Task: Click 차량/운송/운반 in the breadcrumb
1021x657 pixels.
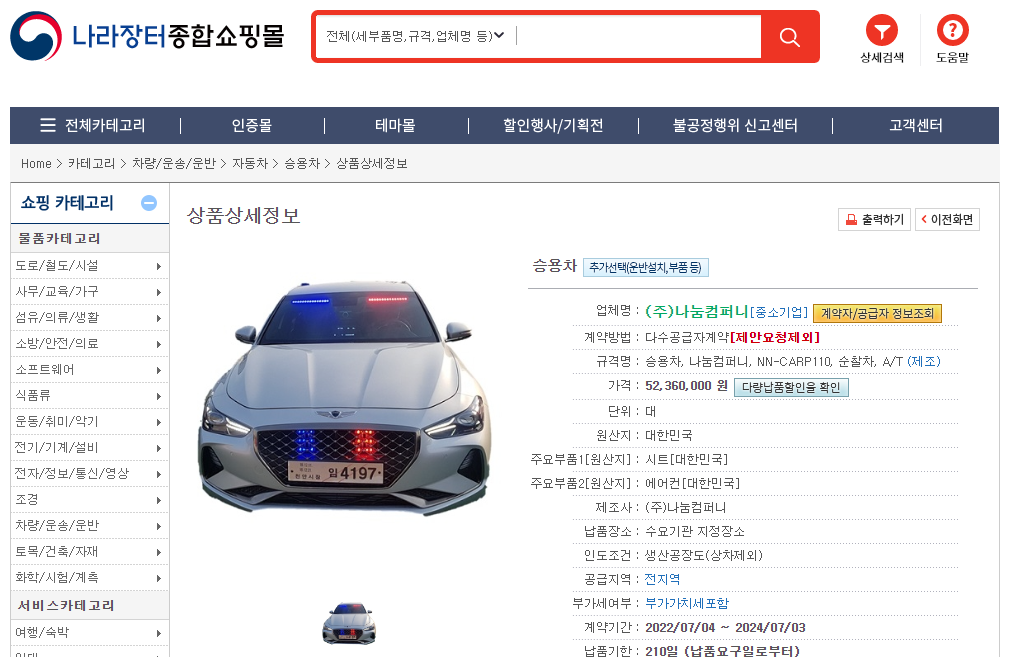Action: (x=174, y=163)
